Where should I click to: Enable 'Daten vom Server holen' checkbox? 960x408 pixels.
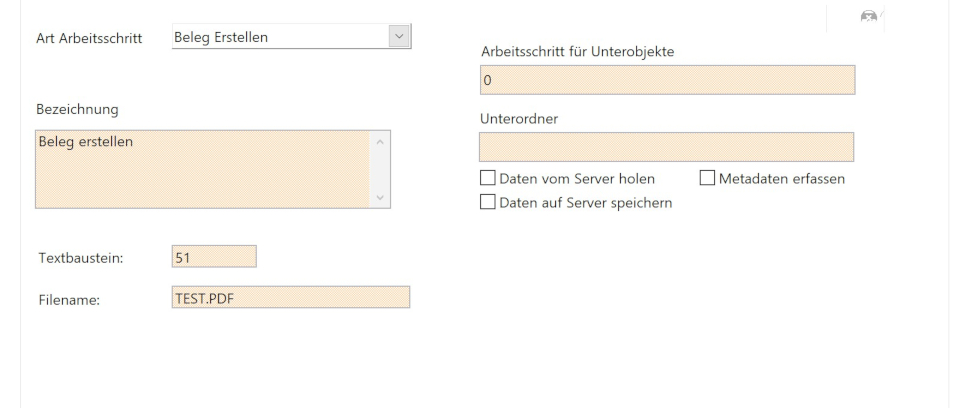[x=488, y=179]
